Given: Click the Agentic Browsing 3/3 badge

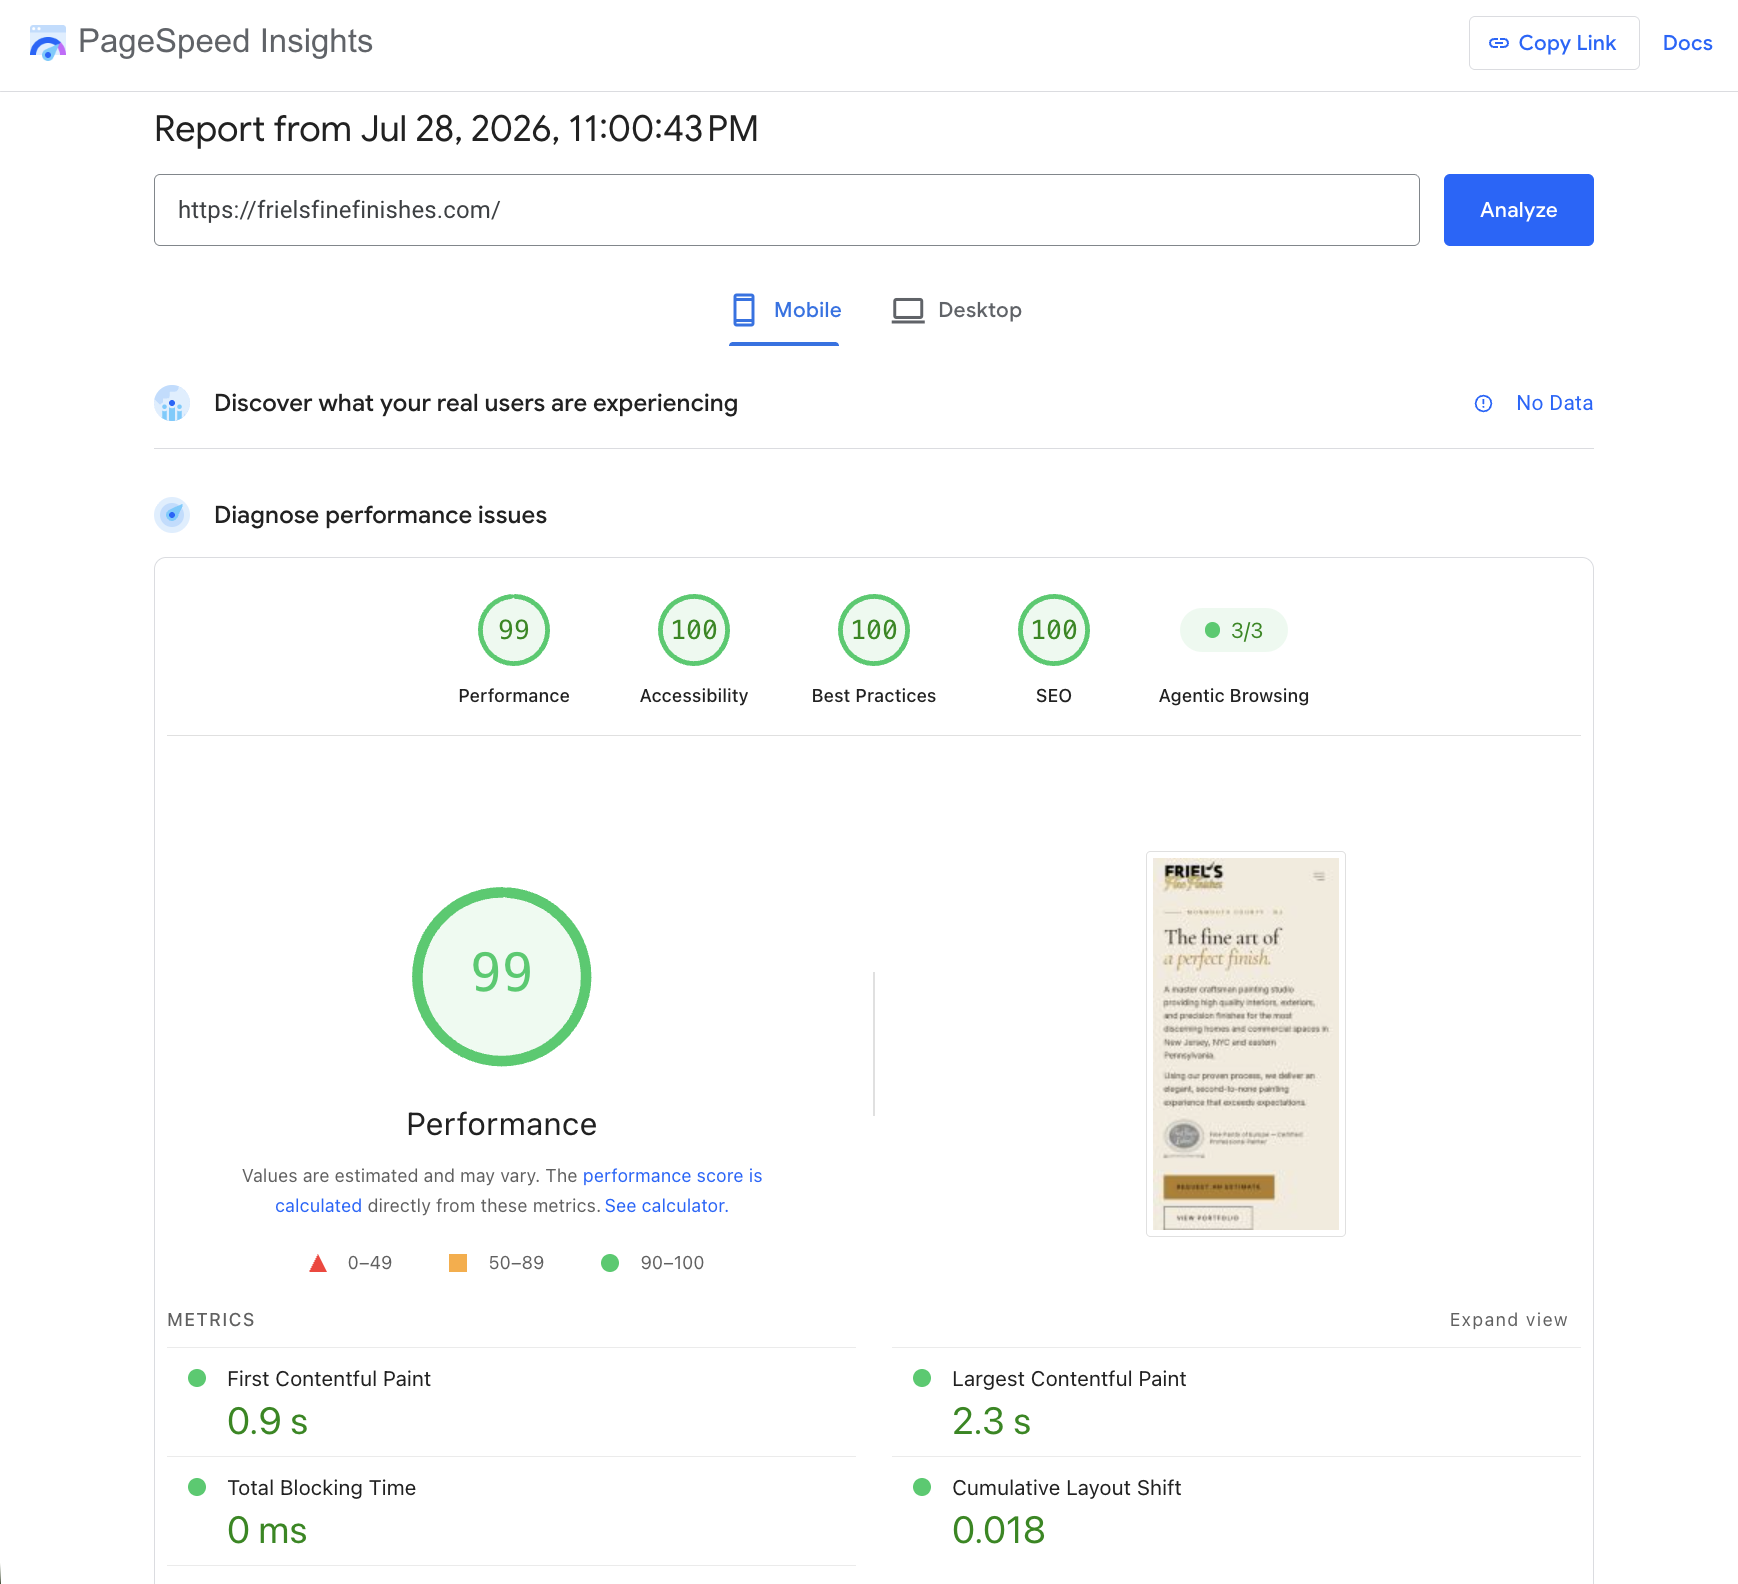Looking at the screenshot, I should click(1234, 630).
